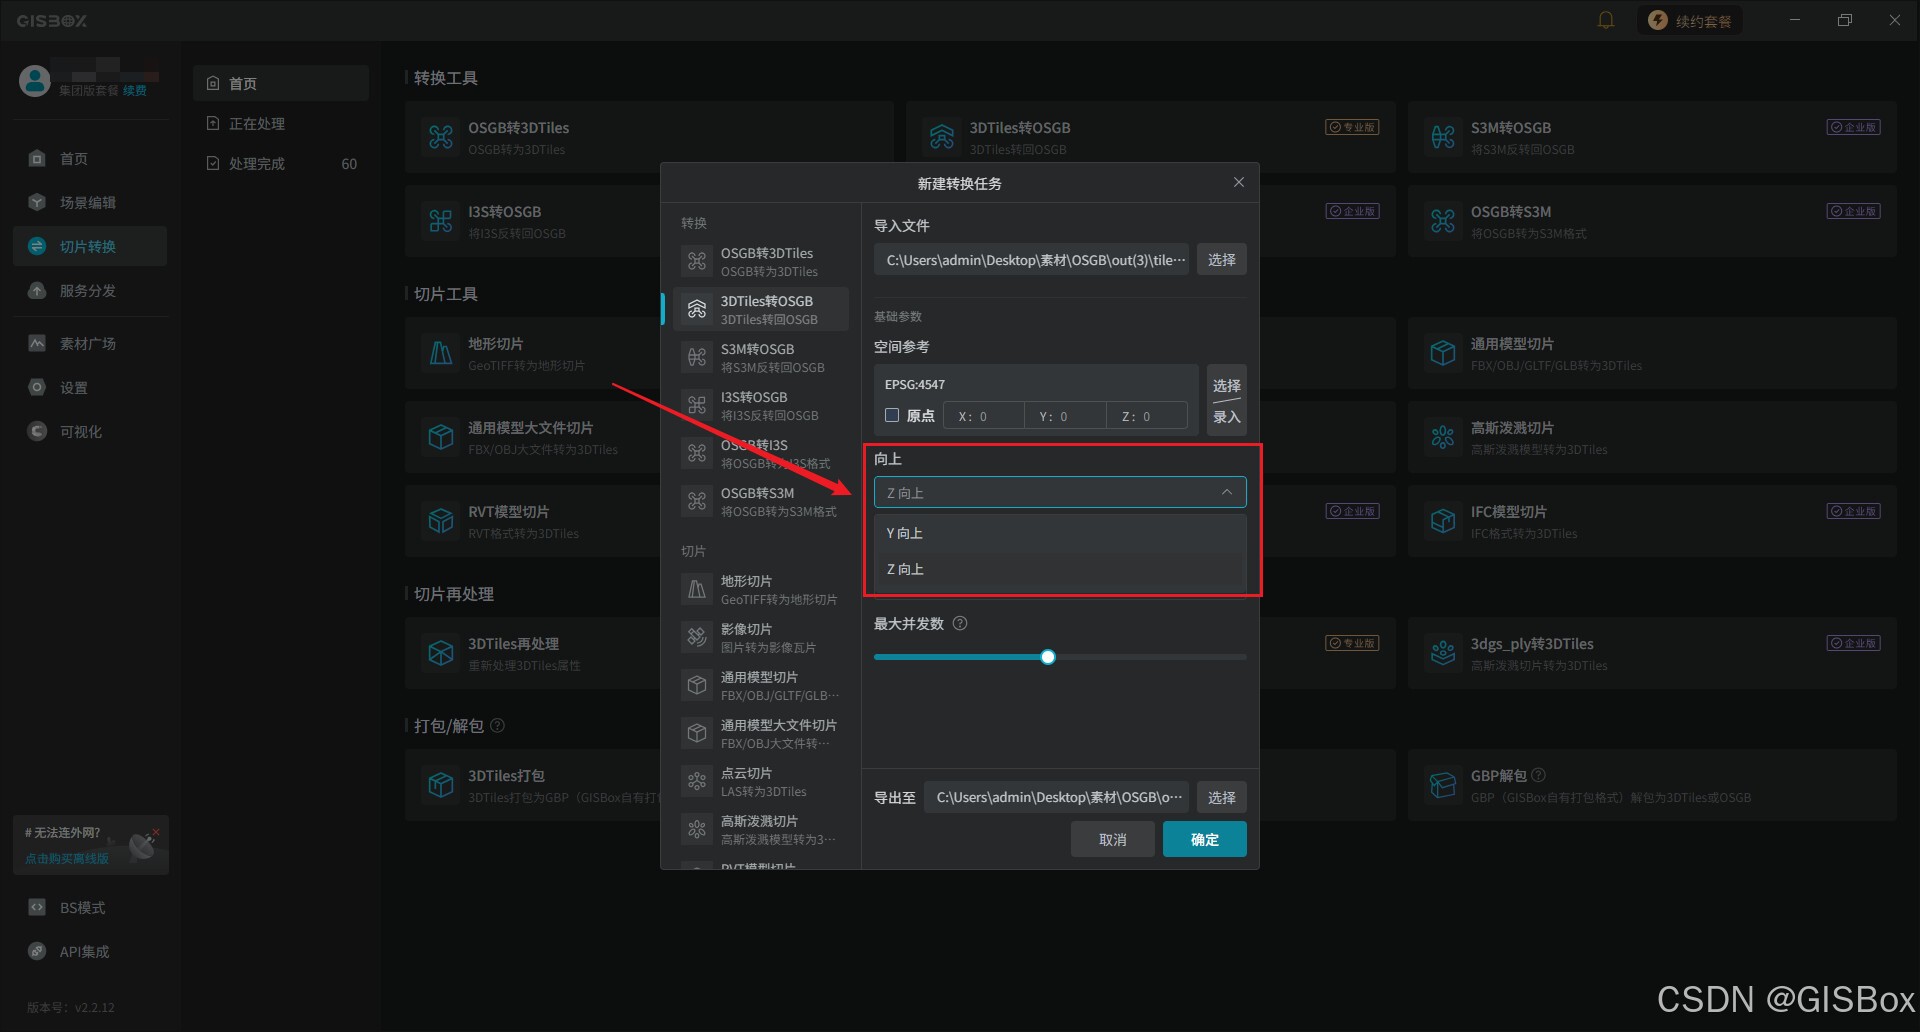Image resolution: width=1920 pixels, height=1032 pixels.
Task: Click IFC模型切片 card icon
Action: (1443, 520)
